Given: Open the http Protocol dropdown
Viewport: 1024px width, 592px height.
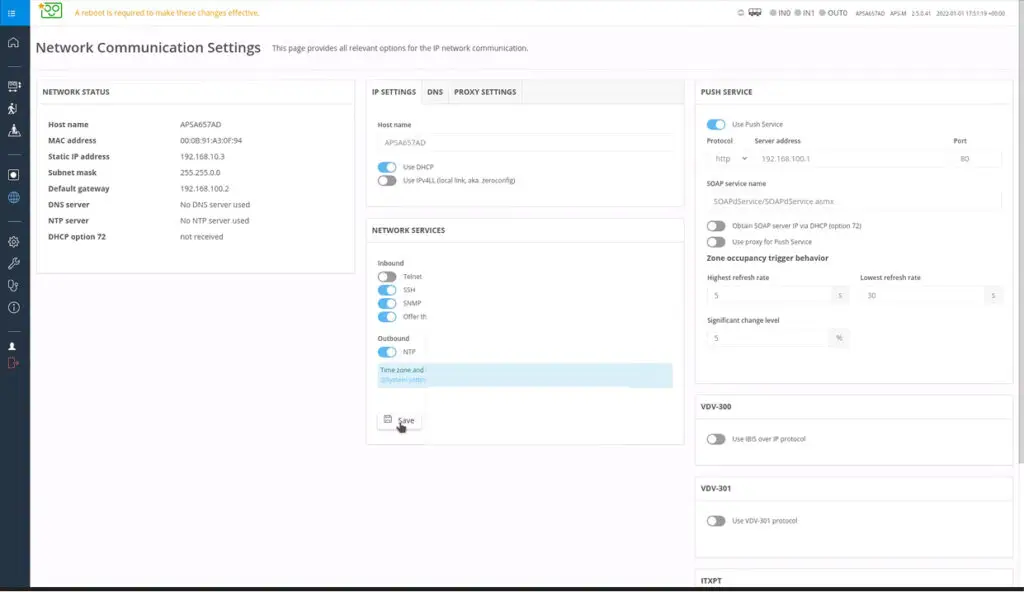Looking at the screenshot, I should click(x=729, y=158).
